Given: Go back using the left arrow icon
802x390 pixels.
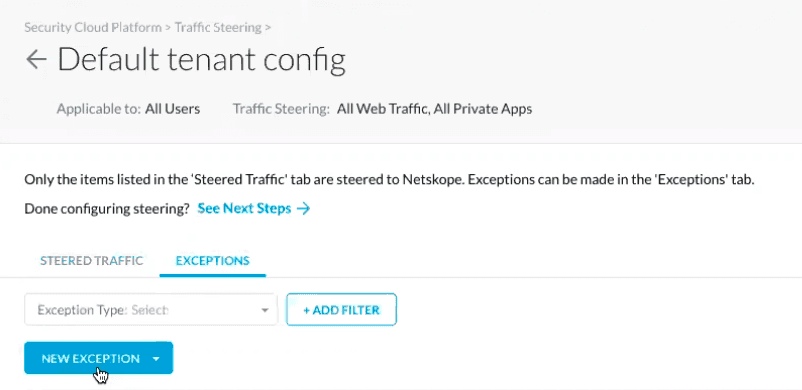Looking at the screenshot, I should click(x=36, y=60).
